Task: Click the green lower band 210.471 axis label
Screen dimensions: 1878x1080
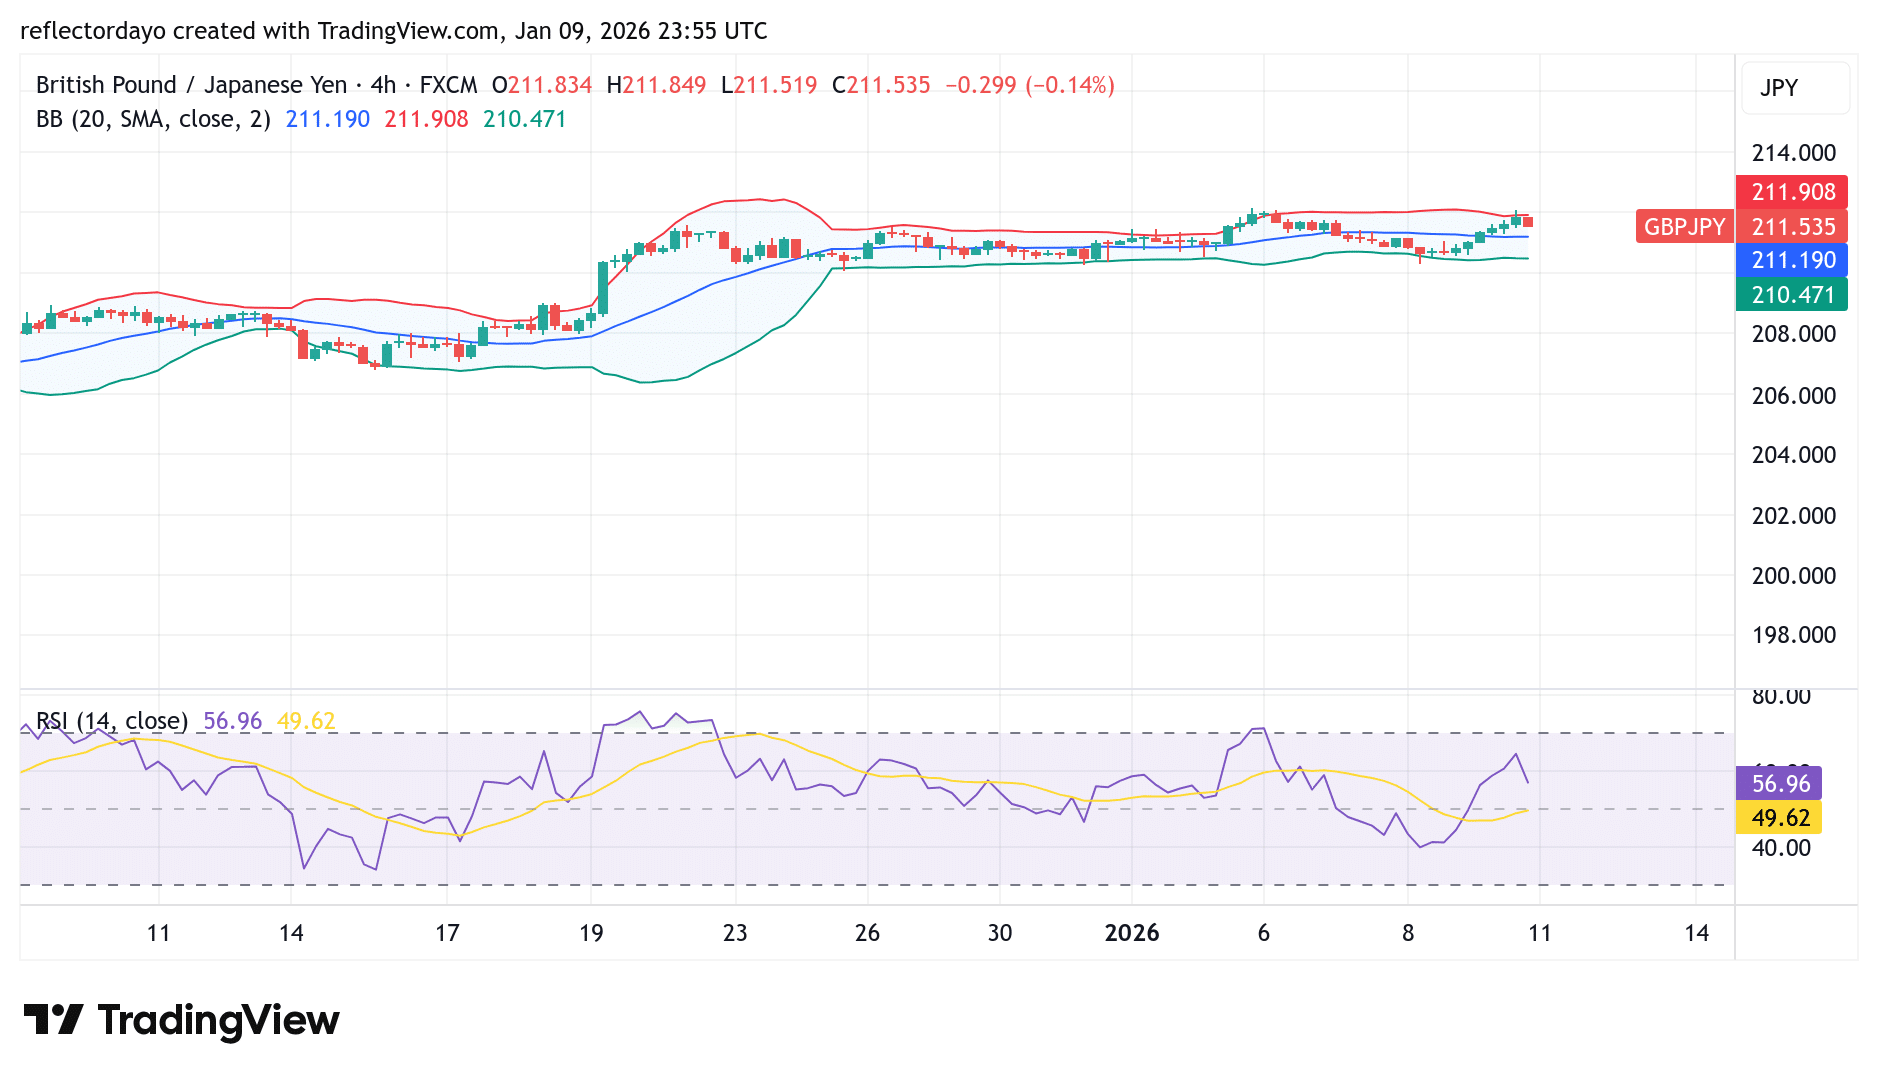Action: pyautogui.click(x=1792, y=294)
